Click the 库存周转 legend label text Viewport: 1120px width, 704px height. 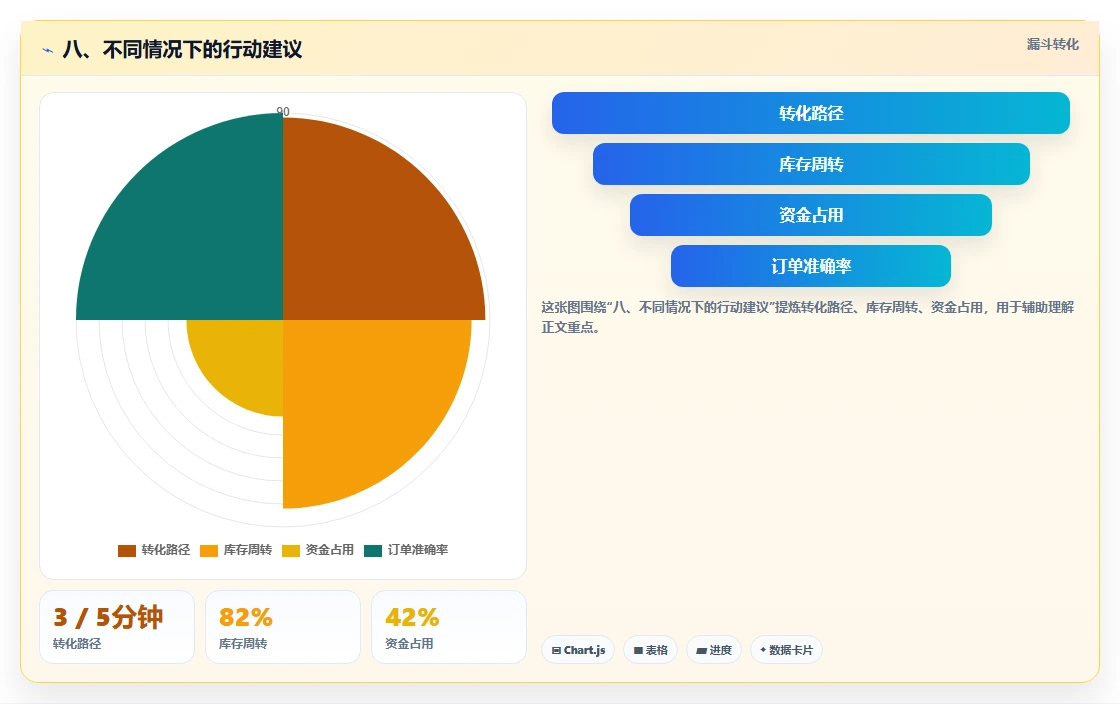(x=248, y=550)
